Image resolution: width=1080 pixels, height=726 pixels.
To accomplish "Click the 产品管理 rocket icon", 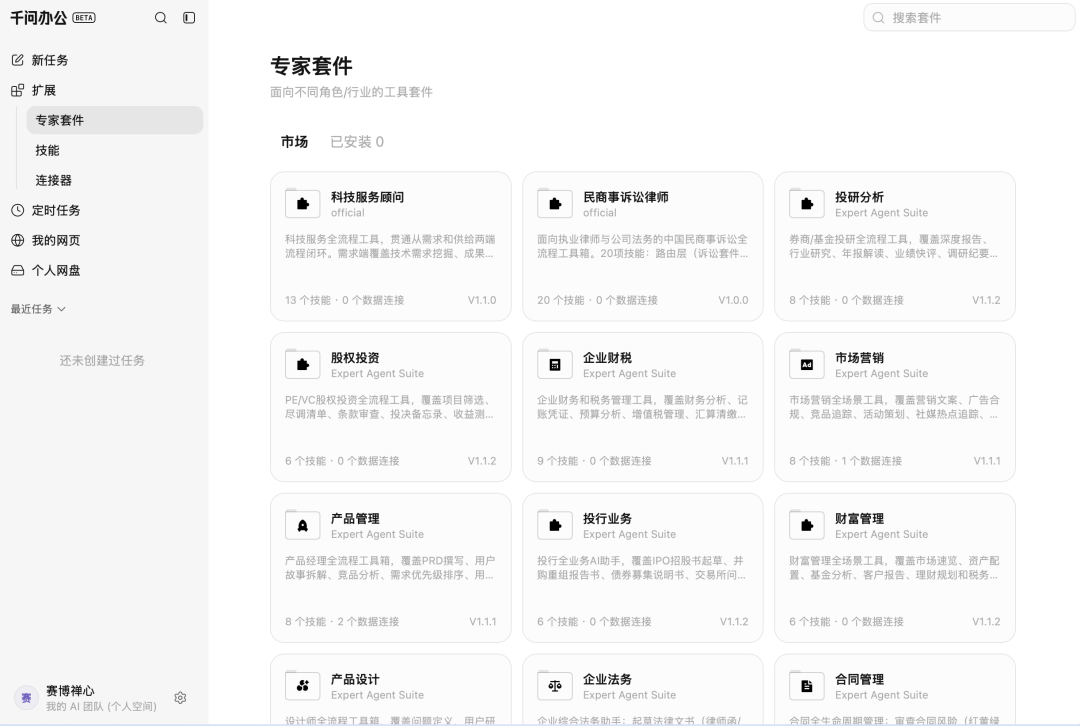I will click(x=302, y=526).
